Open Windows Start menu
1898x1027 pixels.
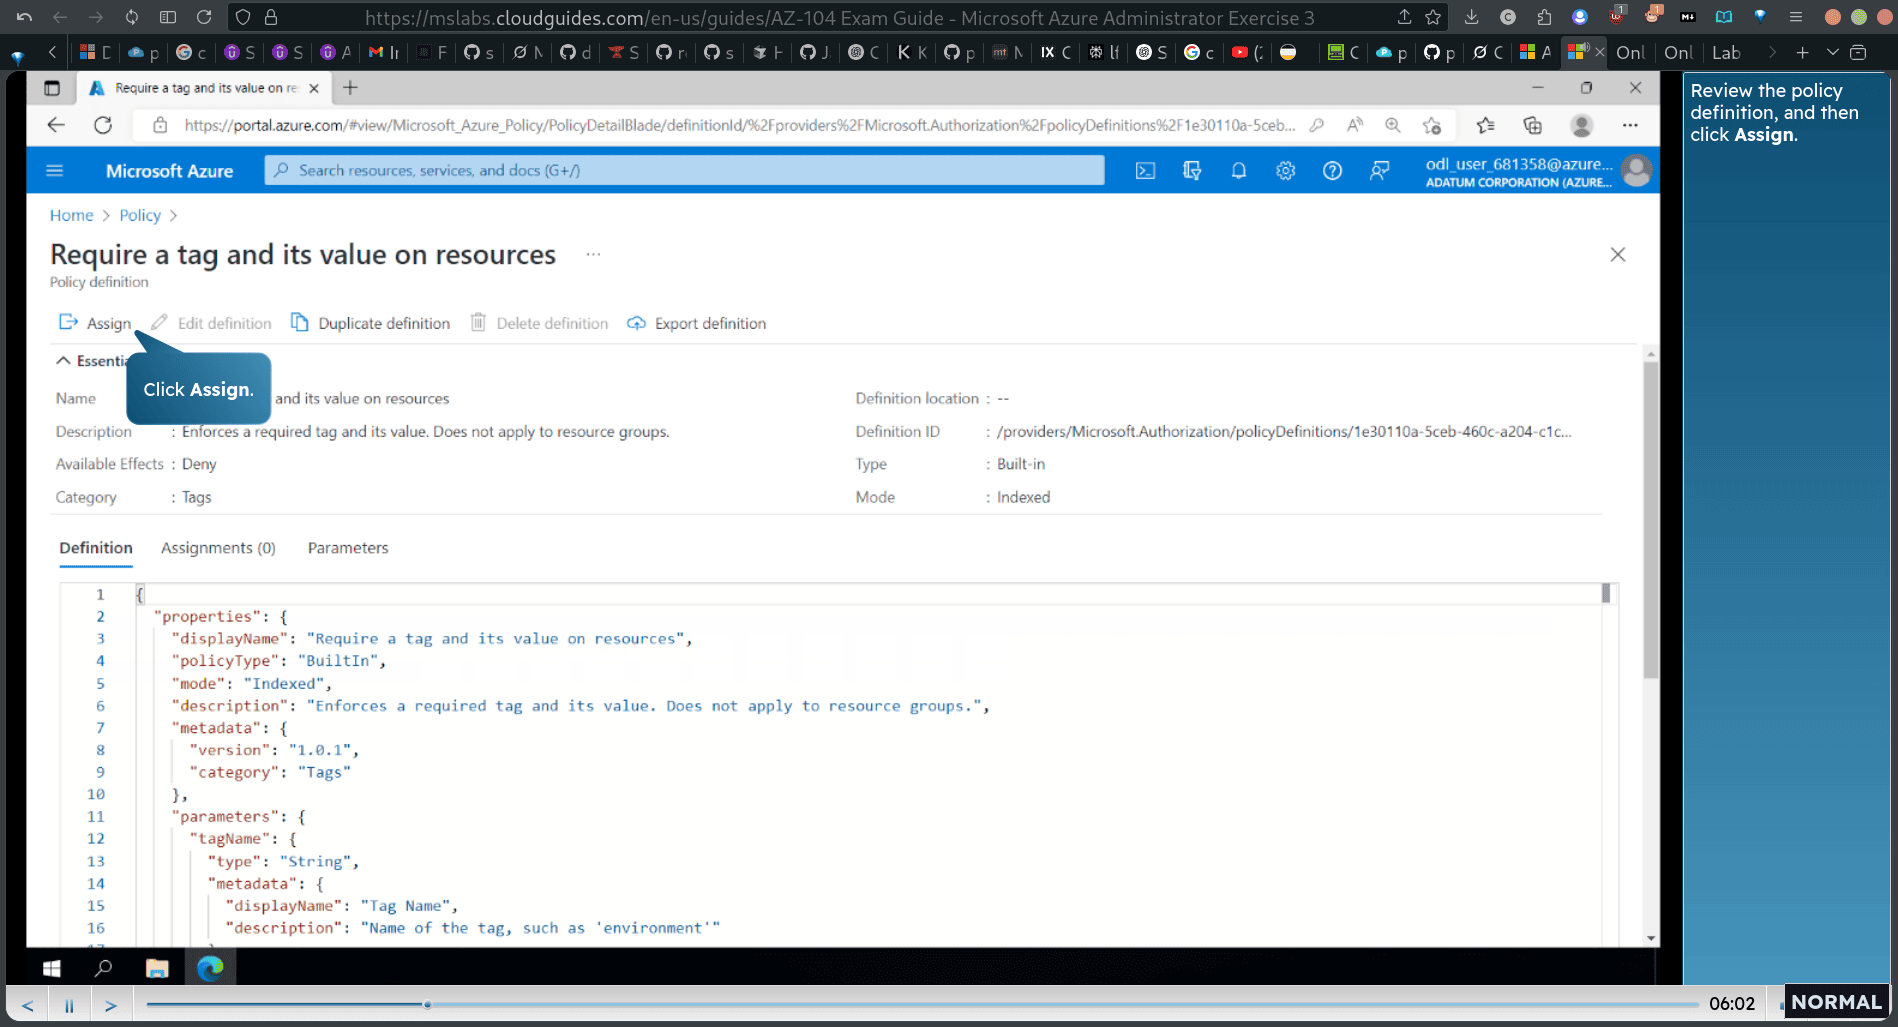pos(52,968)
